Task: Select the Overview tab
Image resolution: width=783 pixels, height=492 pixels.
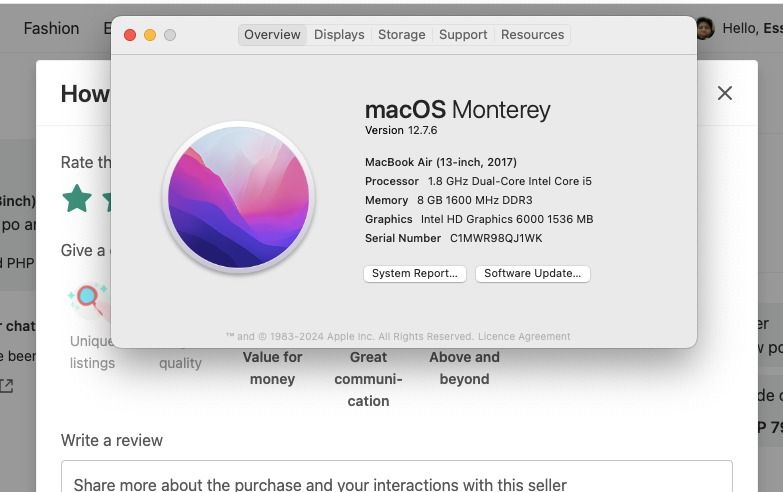Action: (272, 34)
